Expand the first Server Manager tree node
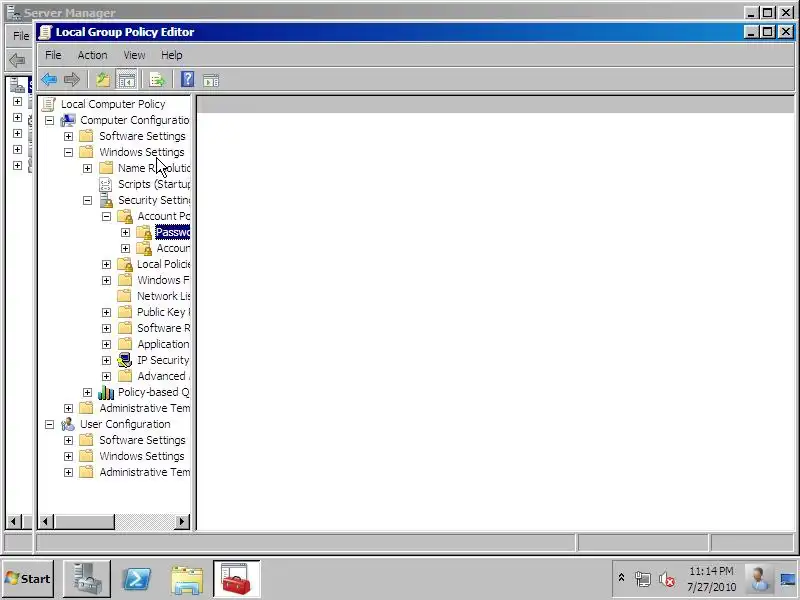 point(17,102)
